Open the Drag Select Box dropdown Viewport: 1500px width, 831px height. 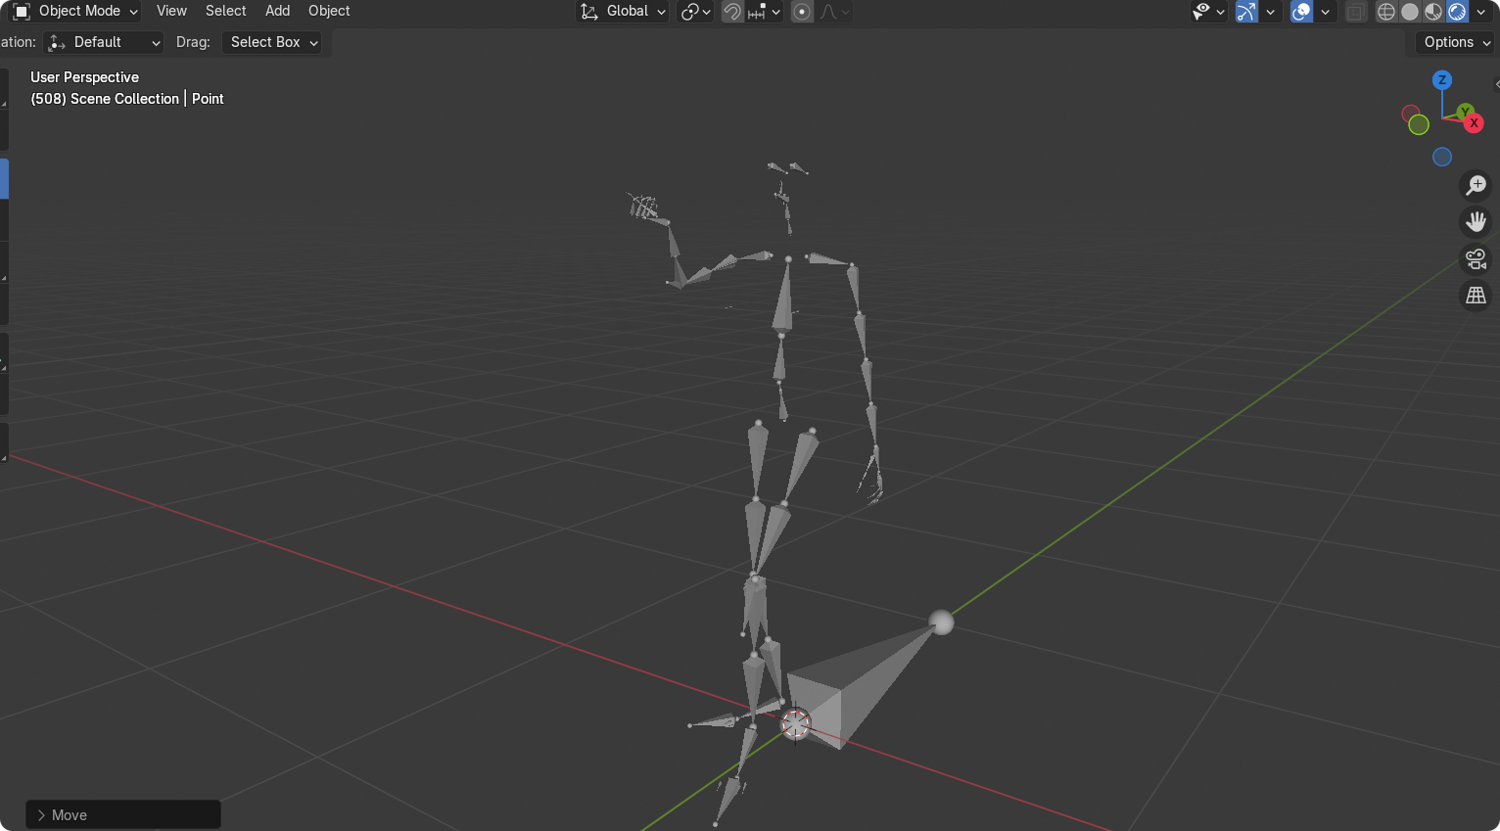[x=272, y=42]
